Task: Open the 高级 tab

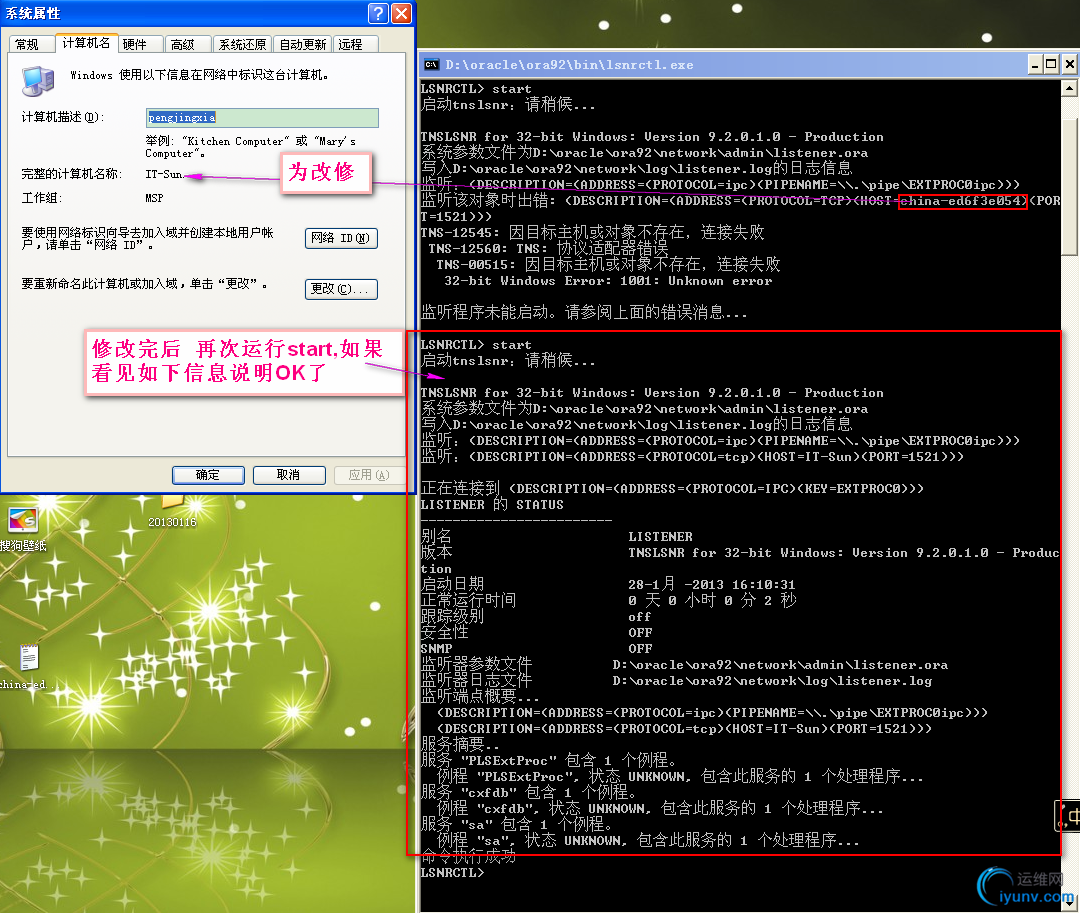Action: [x=187, y=45]
